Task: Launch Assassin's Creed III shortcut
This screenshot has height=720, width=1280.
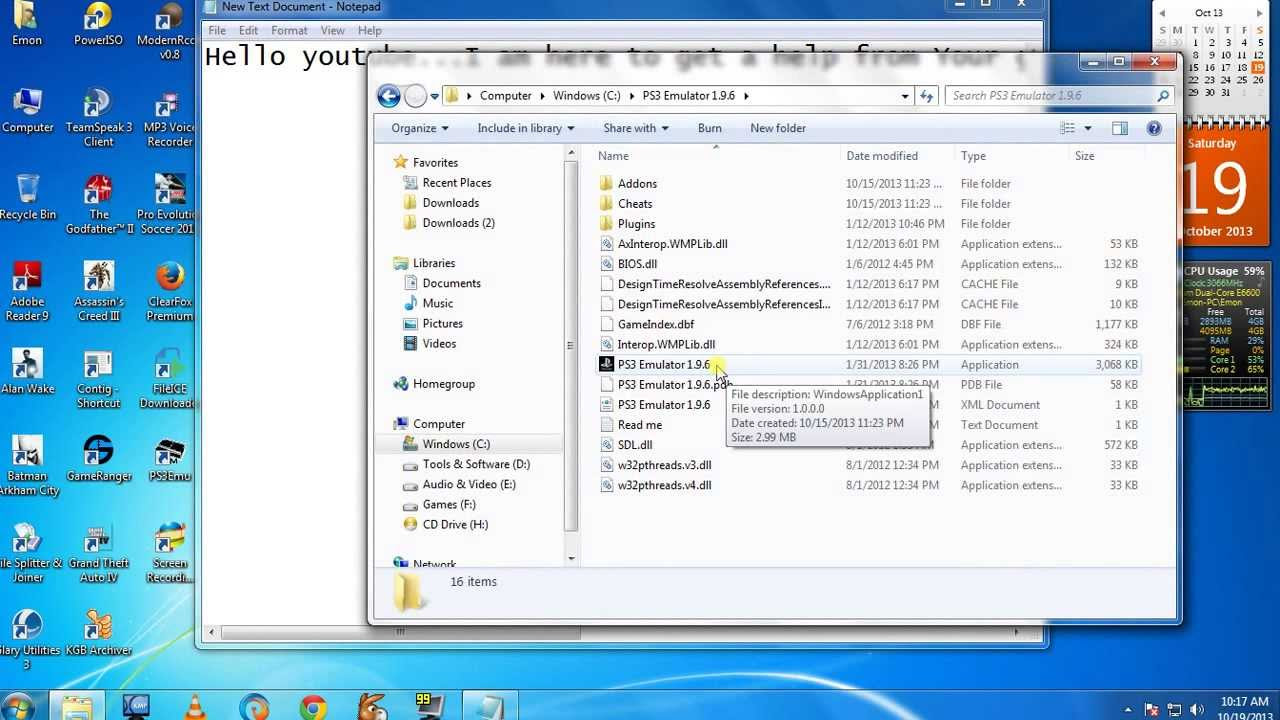Action: (x=98, y=292)
